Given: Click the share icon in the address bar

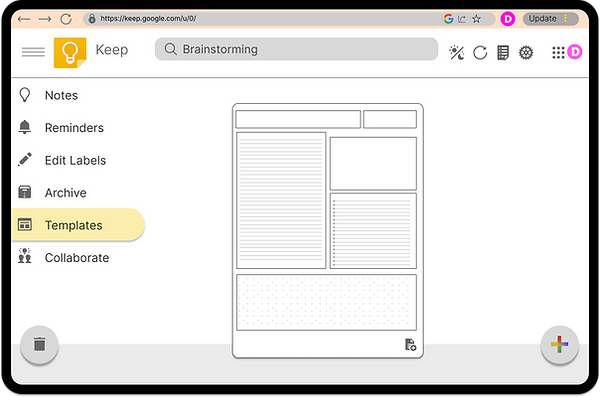Looking at the screenshot, I should 462,19.
